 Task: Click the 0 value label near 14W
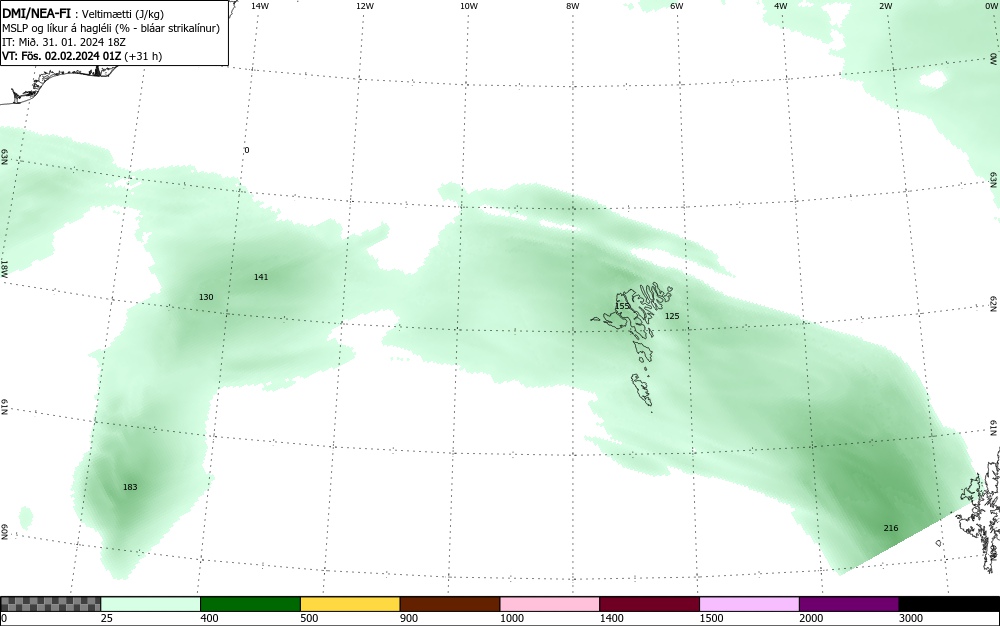(x=247, y=150)
